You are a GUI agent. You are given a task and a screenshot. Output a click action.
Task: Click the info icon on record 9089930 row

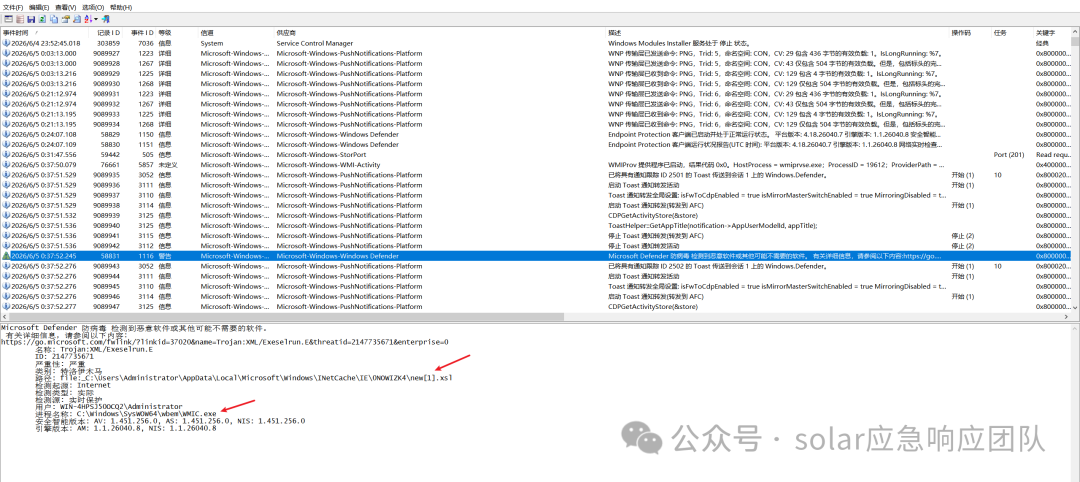[6, 83]
